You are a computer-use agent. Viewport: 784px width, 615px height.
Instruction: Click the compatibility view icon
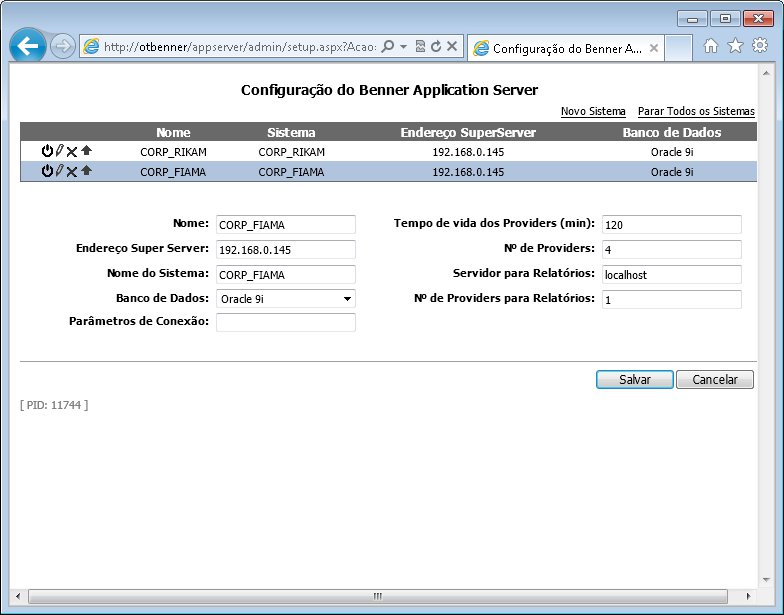[420, 46]
